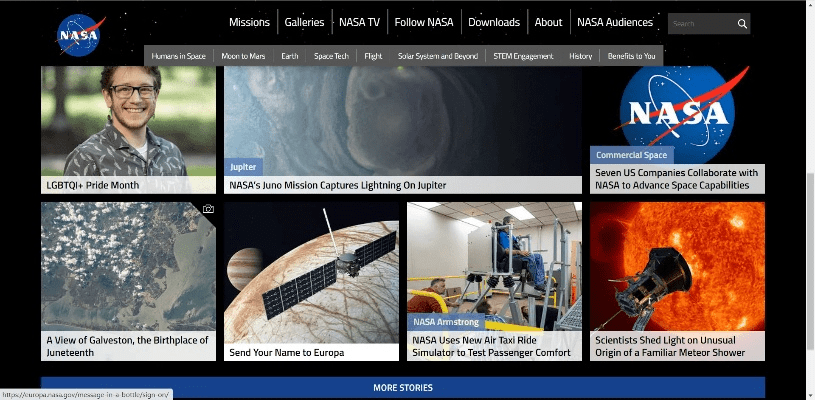Open the Galleries menu
The image size is (815, 400).
pos(304,22)
